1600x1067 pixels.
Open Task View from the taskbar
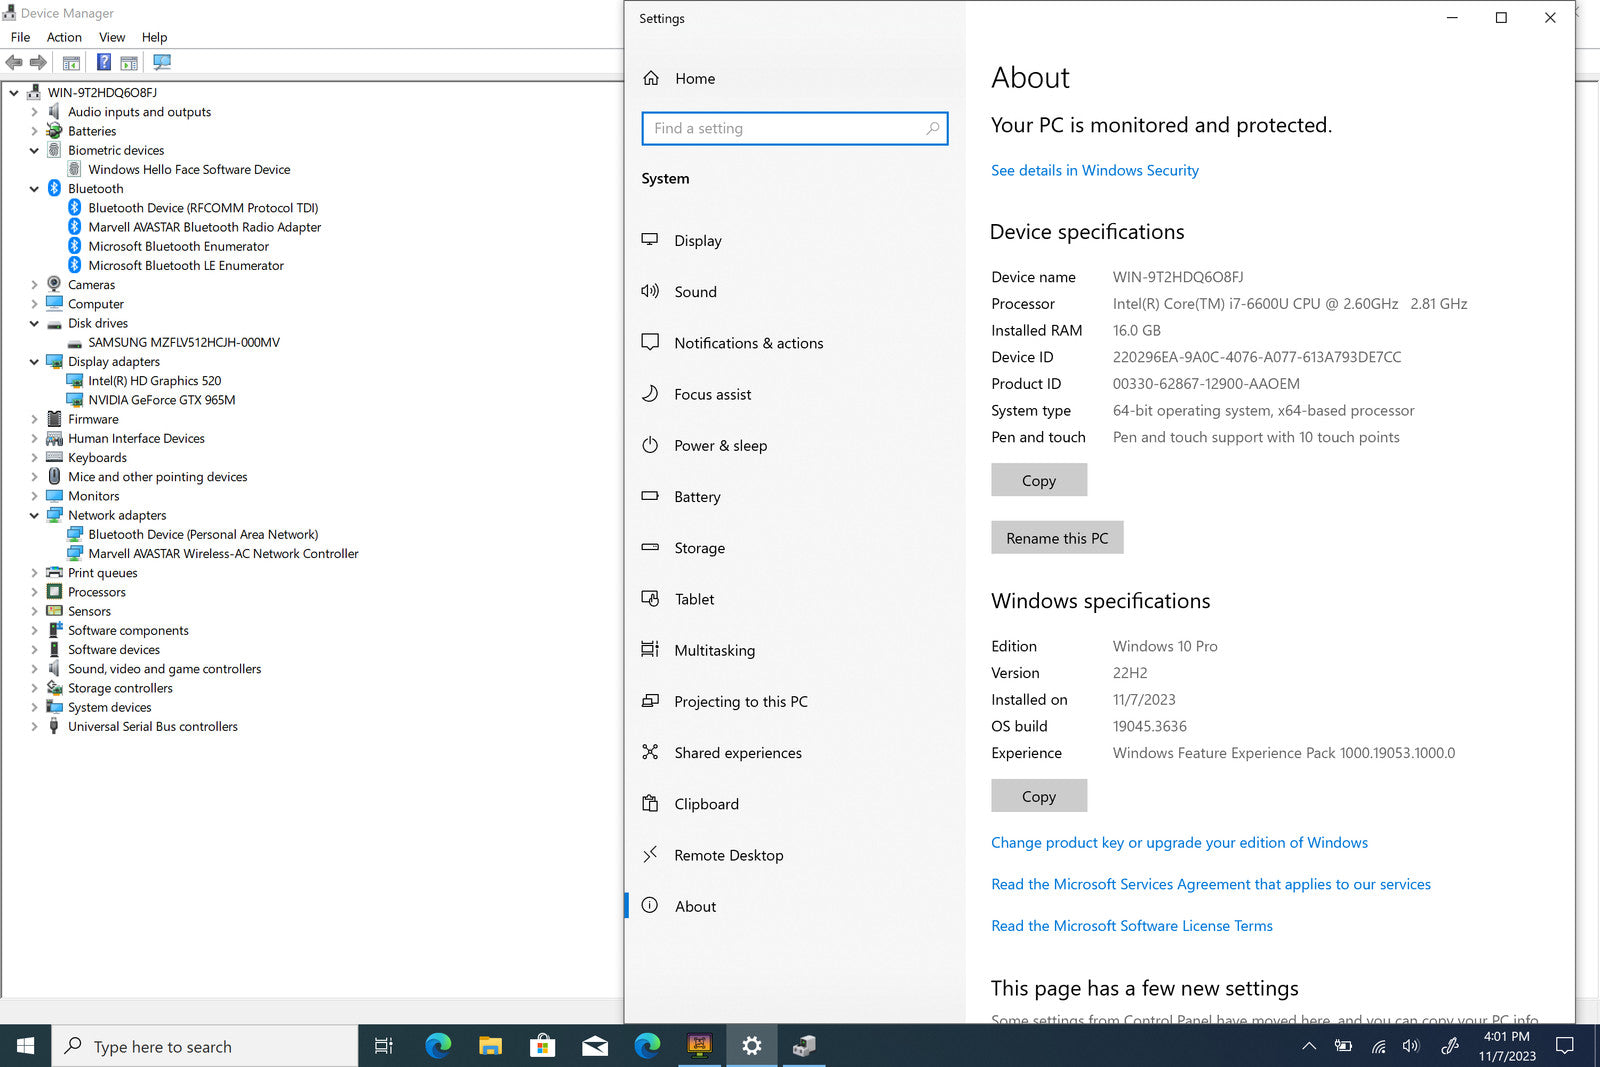click(x=383, y=1046)
